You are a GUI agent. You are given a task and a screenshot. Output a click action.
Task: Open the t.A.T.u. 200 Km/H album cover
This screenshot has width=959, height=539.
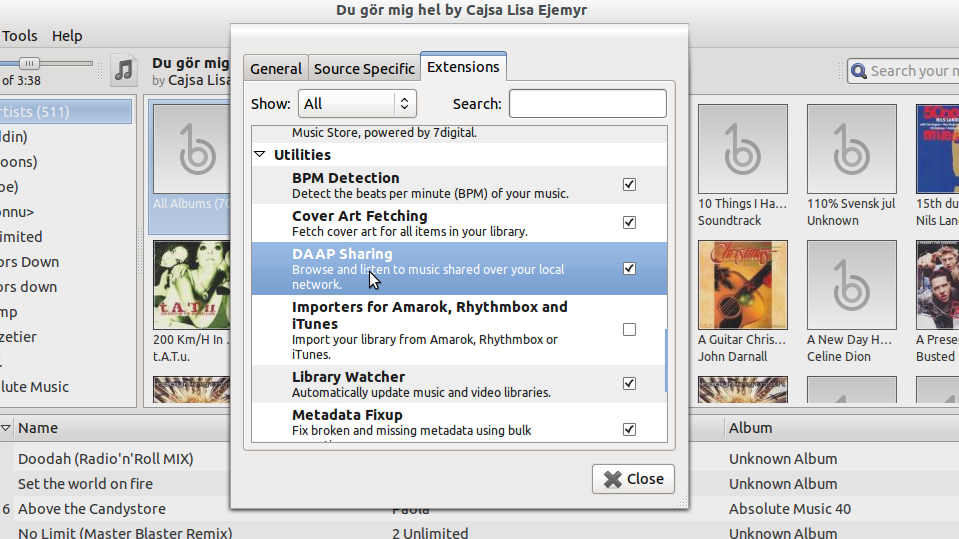pos(192,284)
